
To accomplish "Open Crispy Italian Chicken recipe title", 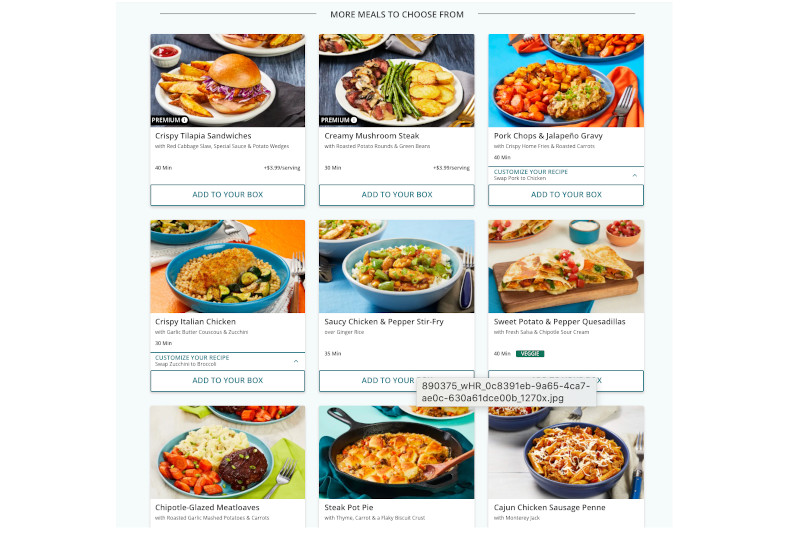I will coord(195,322).
